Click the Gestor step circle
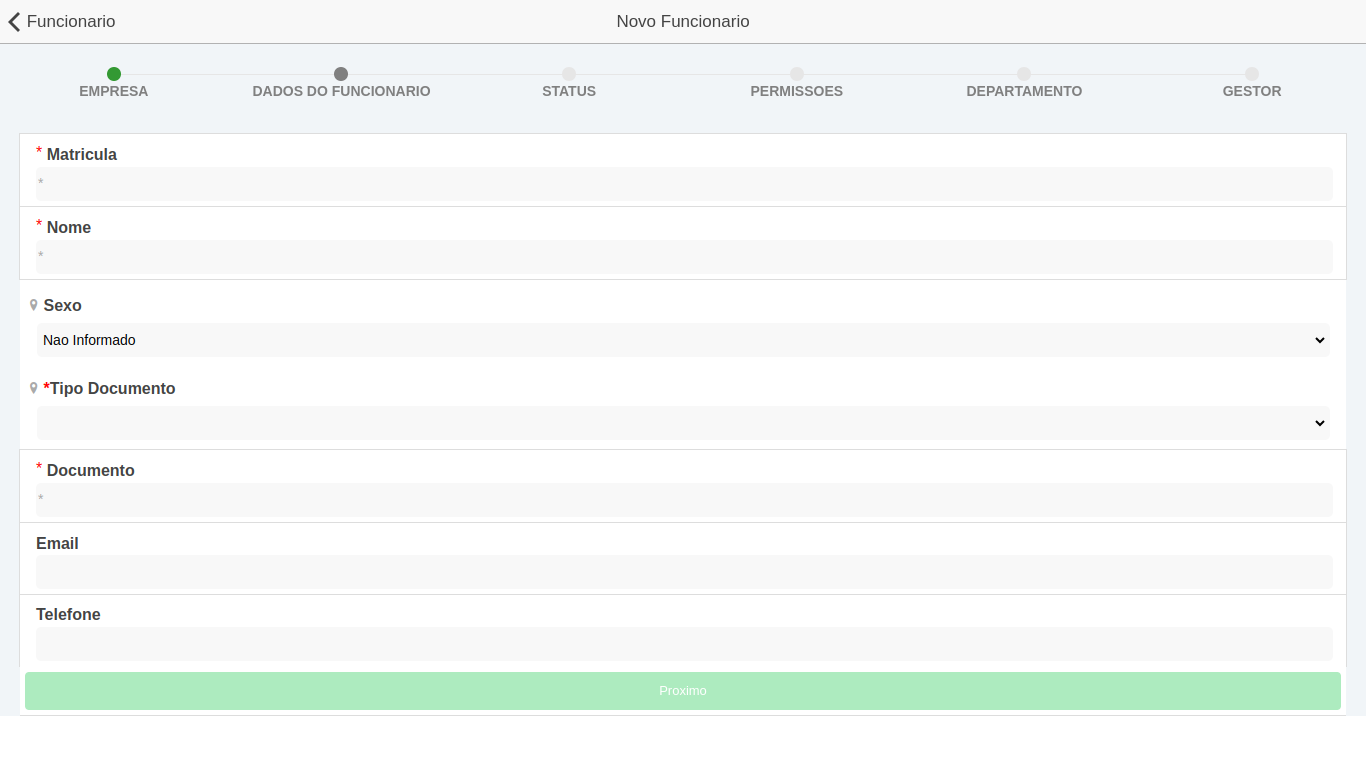 click(1252, 74)
